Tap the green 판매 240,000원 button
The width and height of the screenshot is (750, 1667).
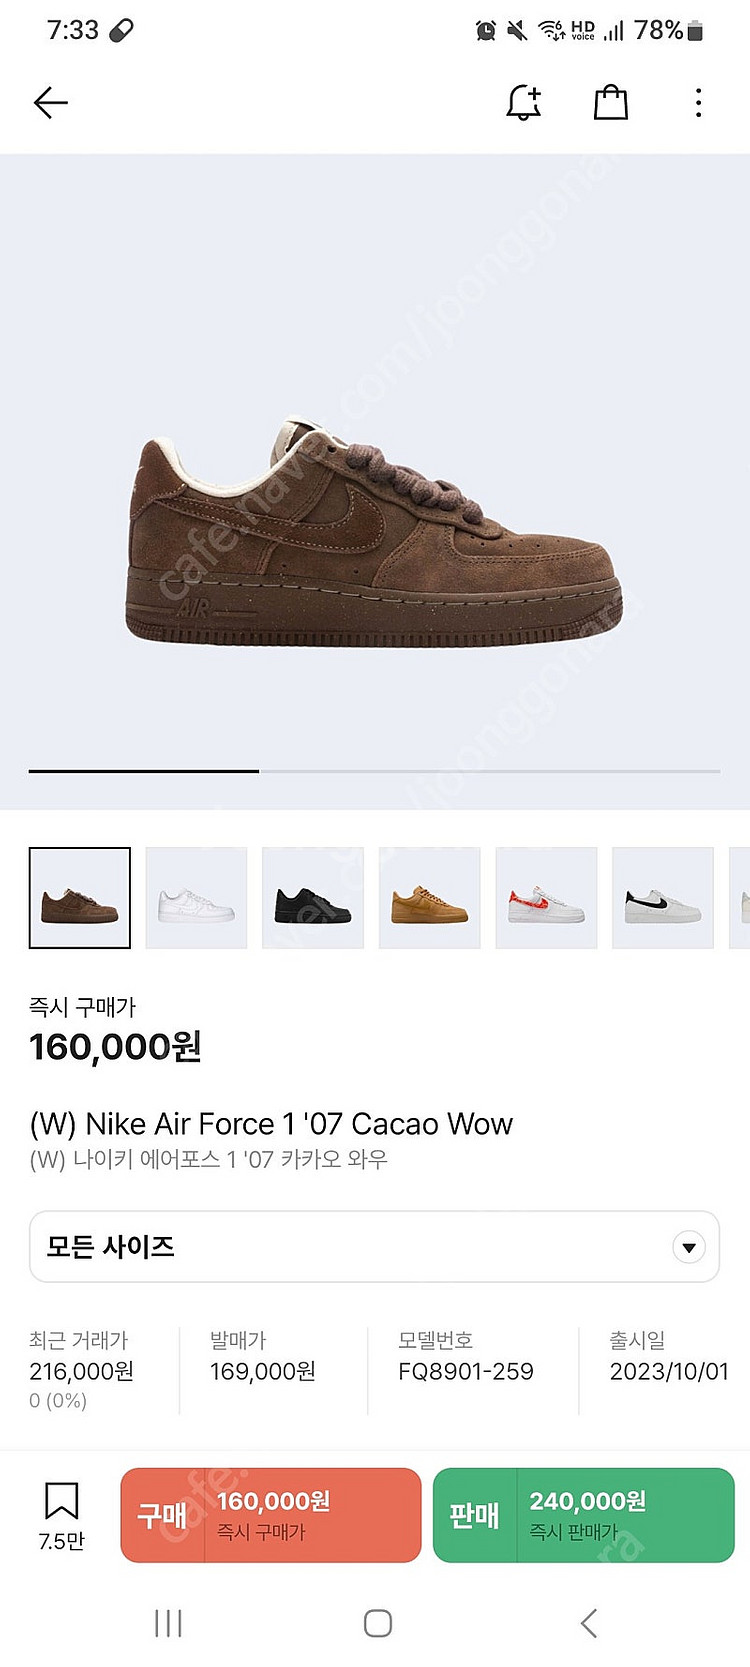coord(584,1515)
